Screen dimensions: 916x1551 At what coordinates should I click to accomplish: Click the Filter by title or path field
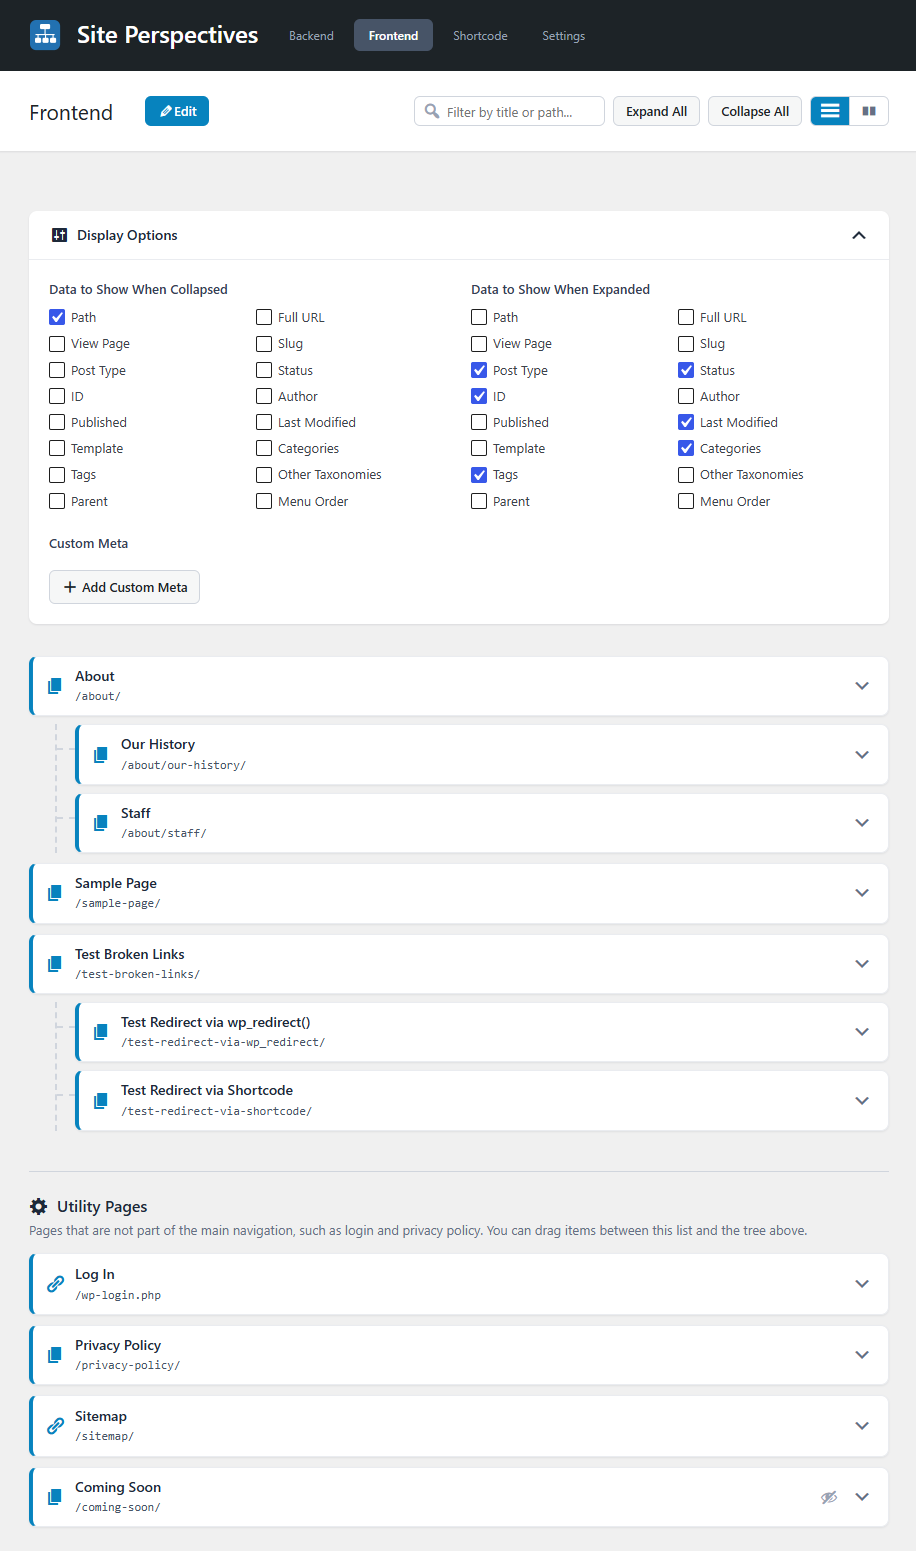click(x=509, y=111)
